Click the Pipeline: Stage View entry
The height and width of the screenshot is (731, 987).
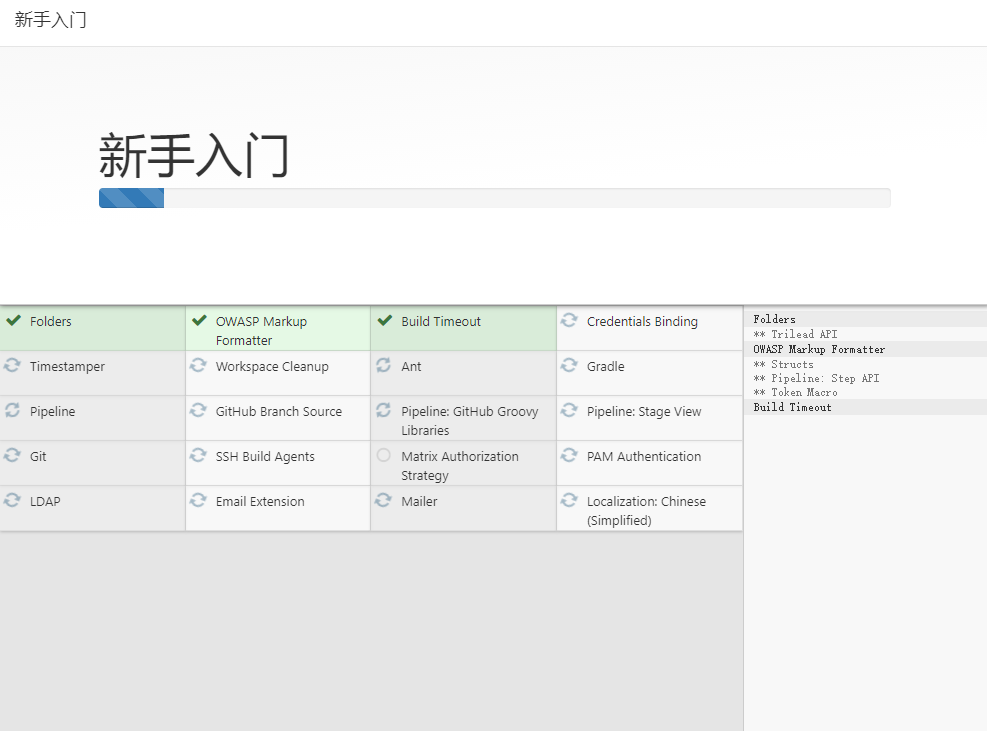pos(650,418)
